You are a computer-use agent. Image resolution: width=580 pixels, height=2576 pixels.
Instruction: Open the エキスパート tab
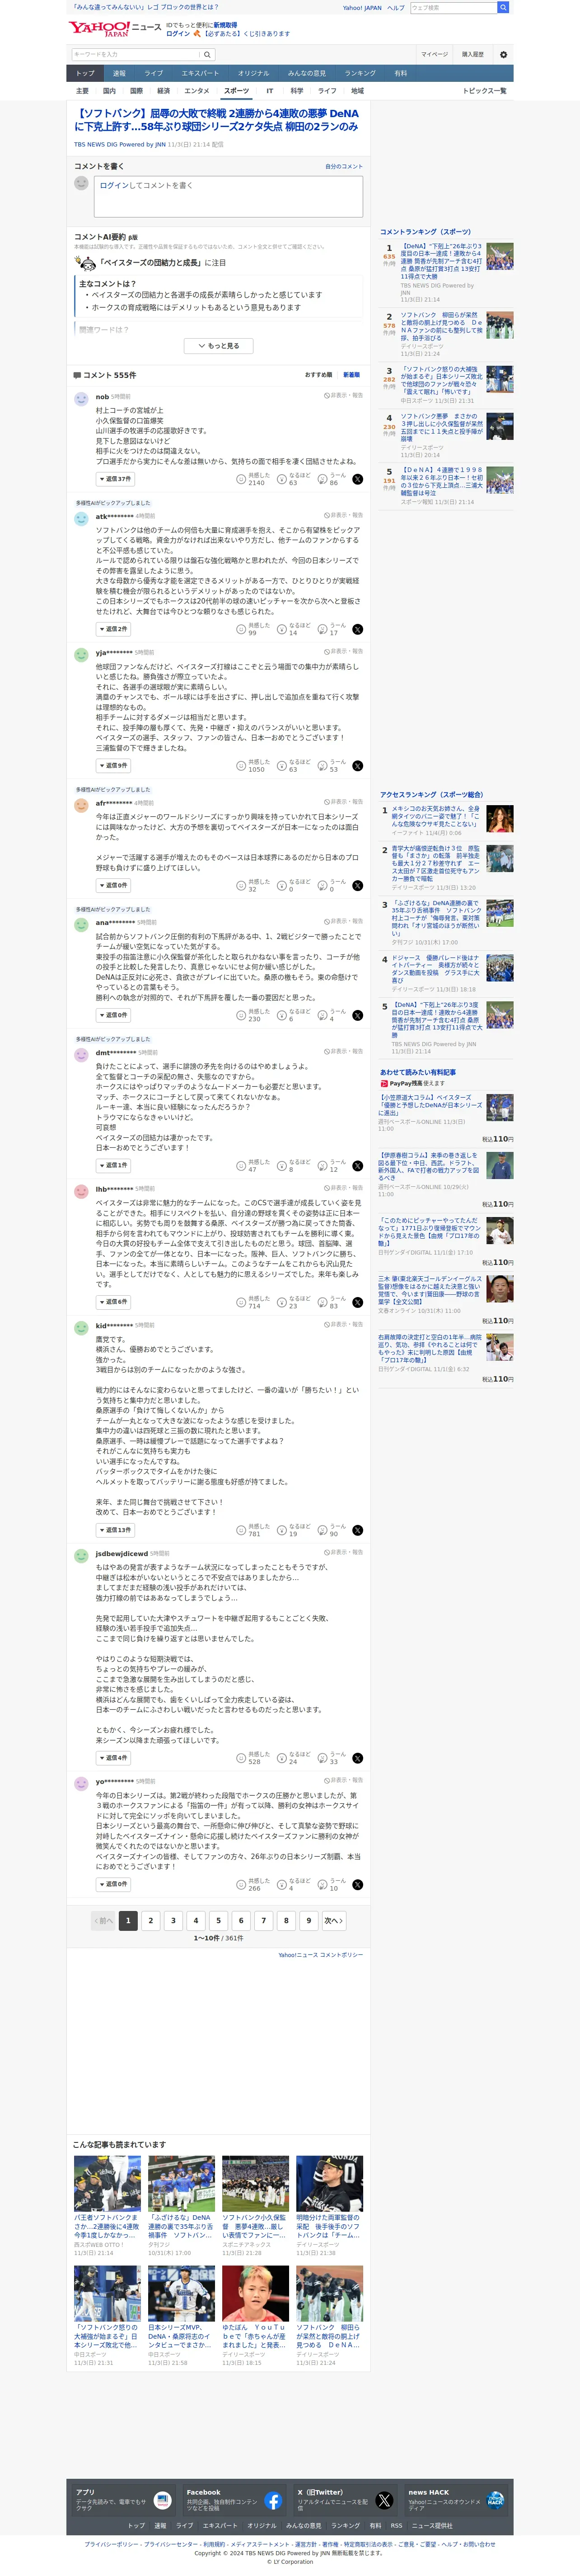coord(200,73)
